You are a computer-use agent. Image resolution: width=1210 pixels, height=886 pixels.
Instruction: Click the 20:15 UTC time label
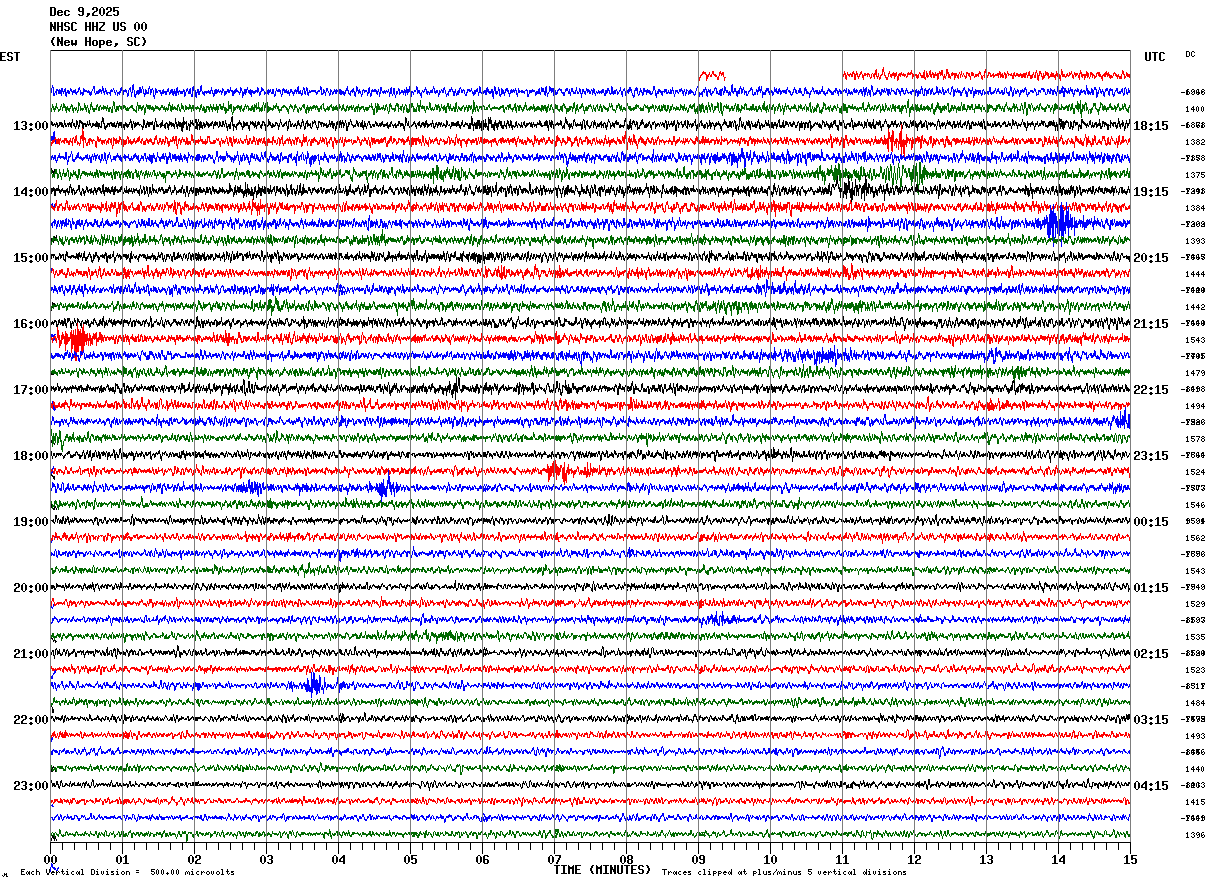click(x=1151, y=257)
